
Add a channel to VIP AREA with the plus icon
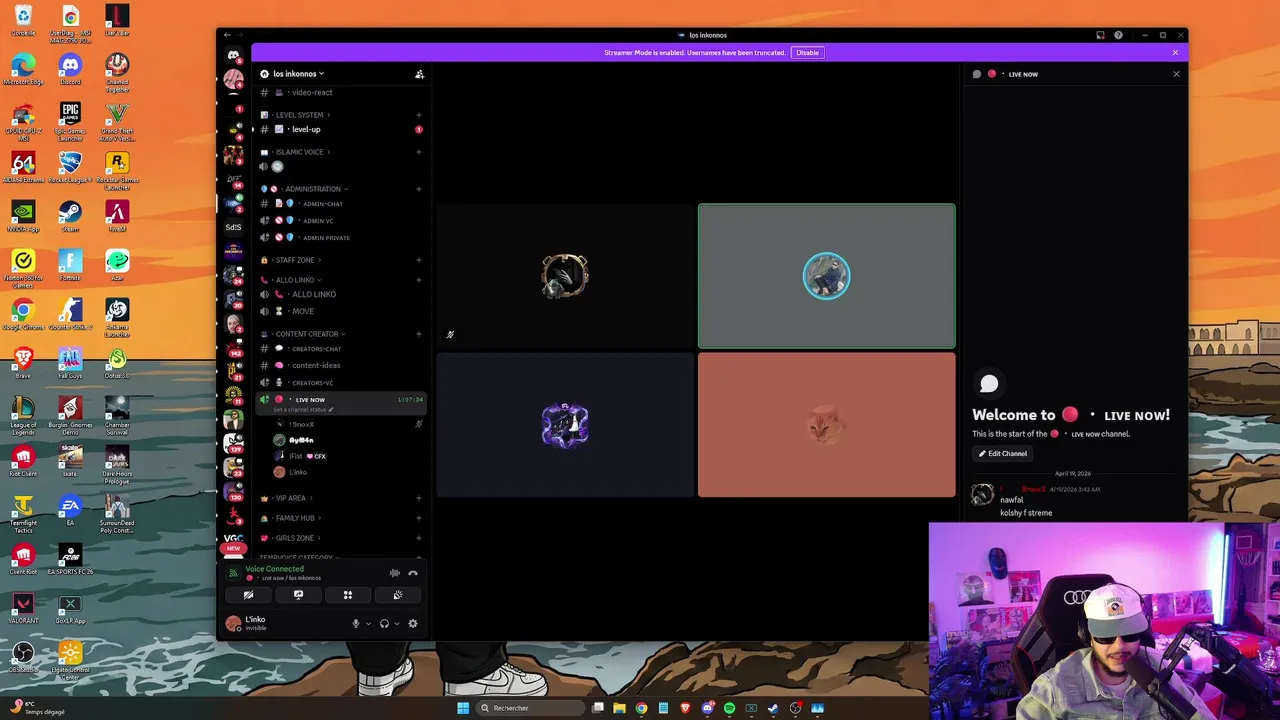pos(419,498)
